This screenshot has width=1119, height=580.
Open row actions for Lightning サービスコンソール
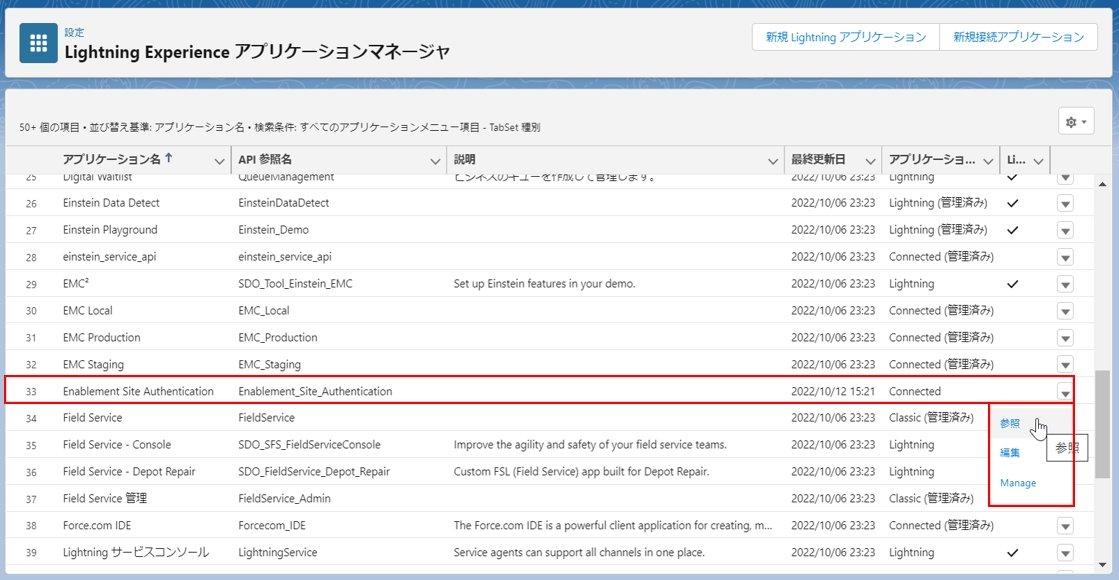(x=1065, y=553)
